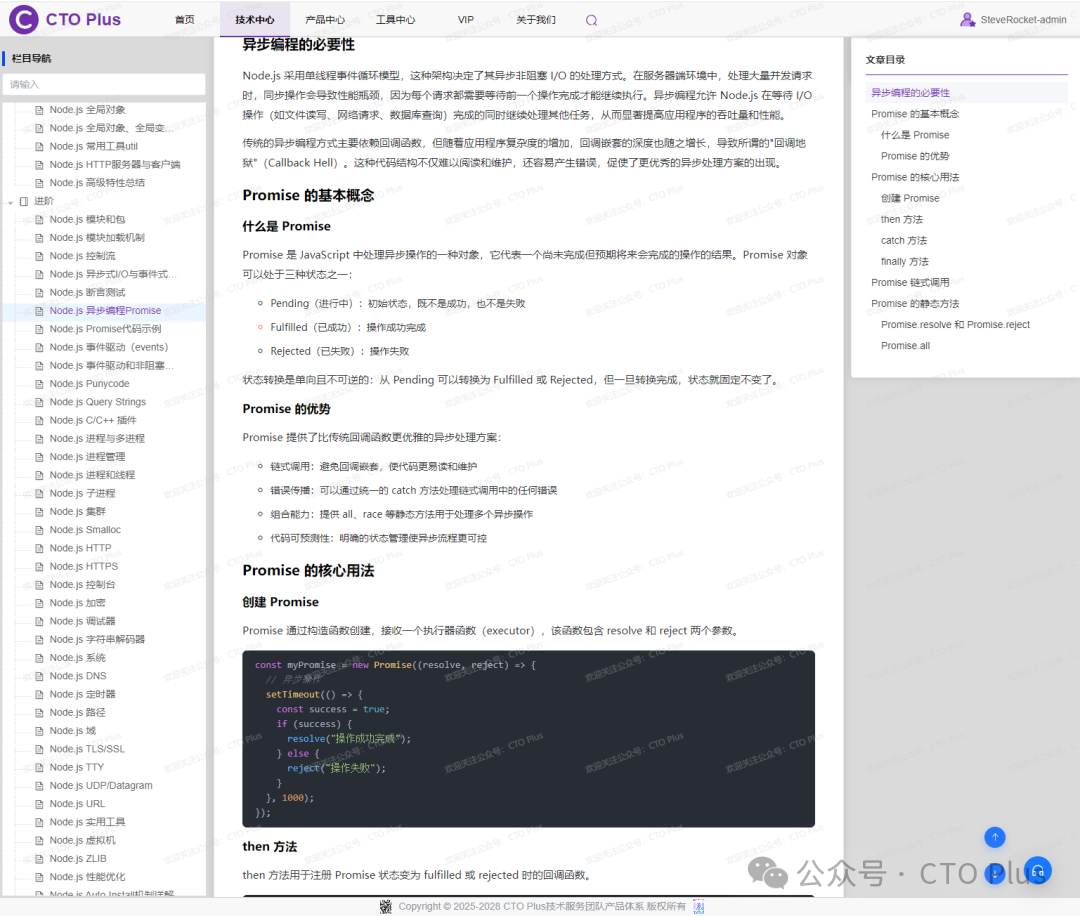Select Node.js Promise代码示例 in the sidebar
Screen dimensions: 1080x916
(107, 328)
